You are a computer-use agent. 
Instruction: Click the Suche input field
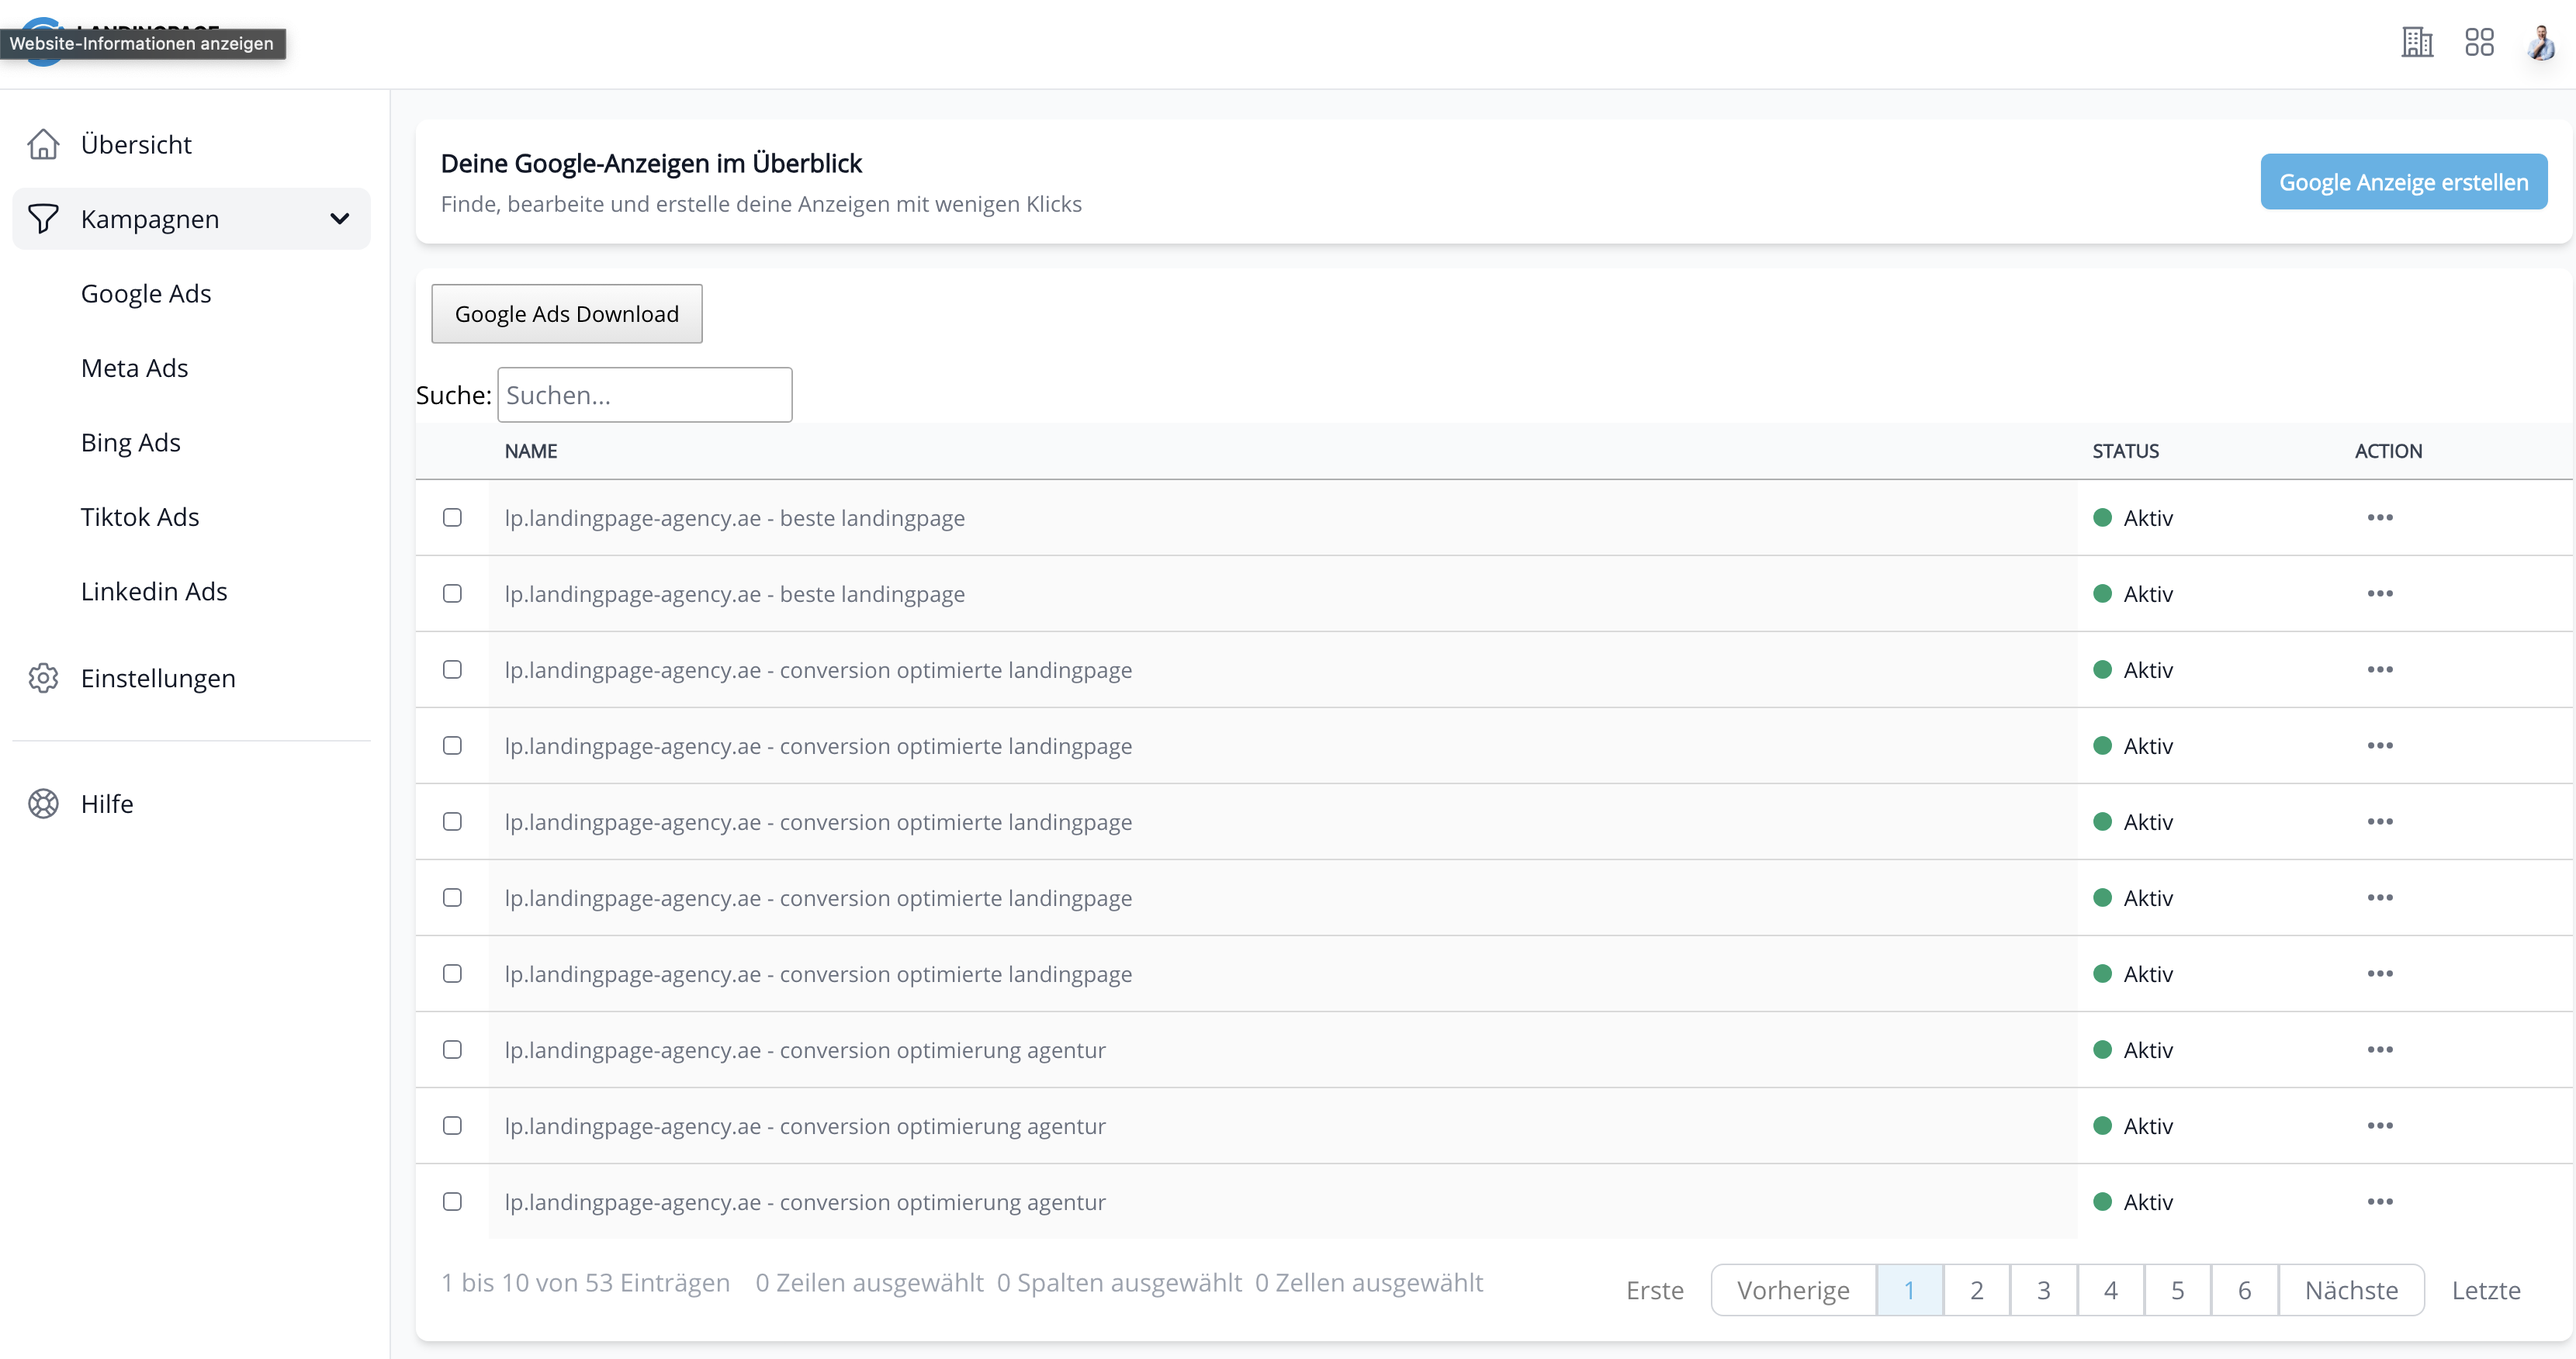click(x=646, y=393)
